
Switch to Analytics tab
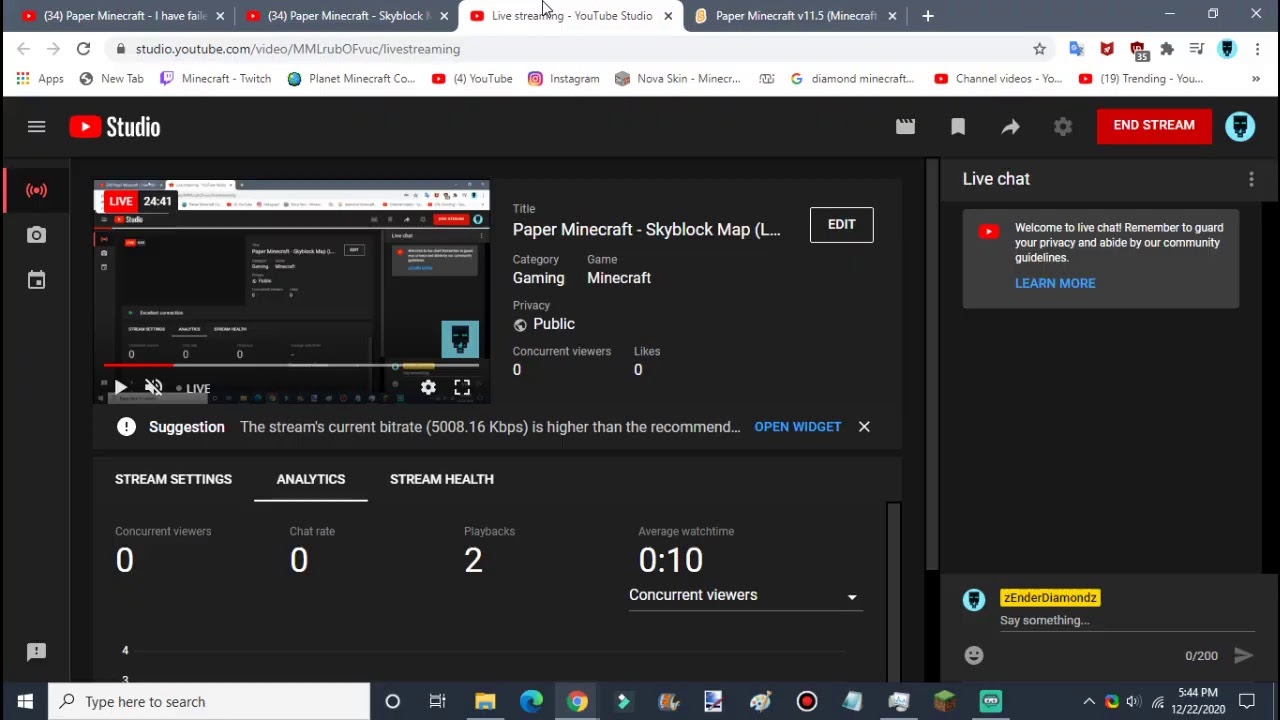(x=311, y=479)
